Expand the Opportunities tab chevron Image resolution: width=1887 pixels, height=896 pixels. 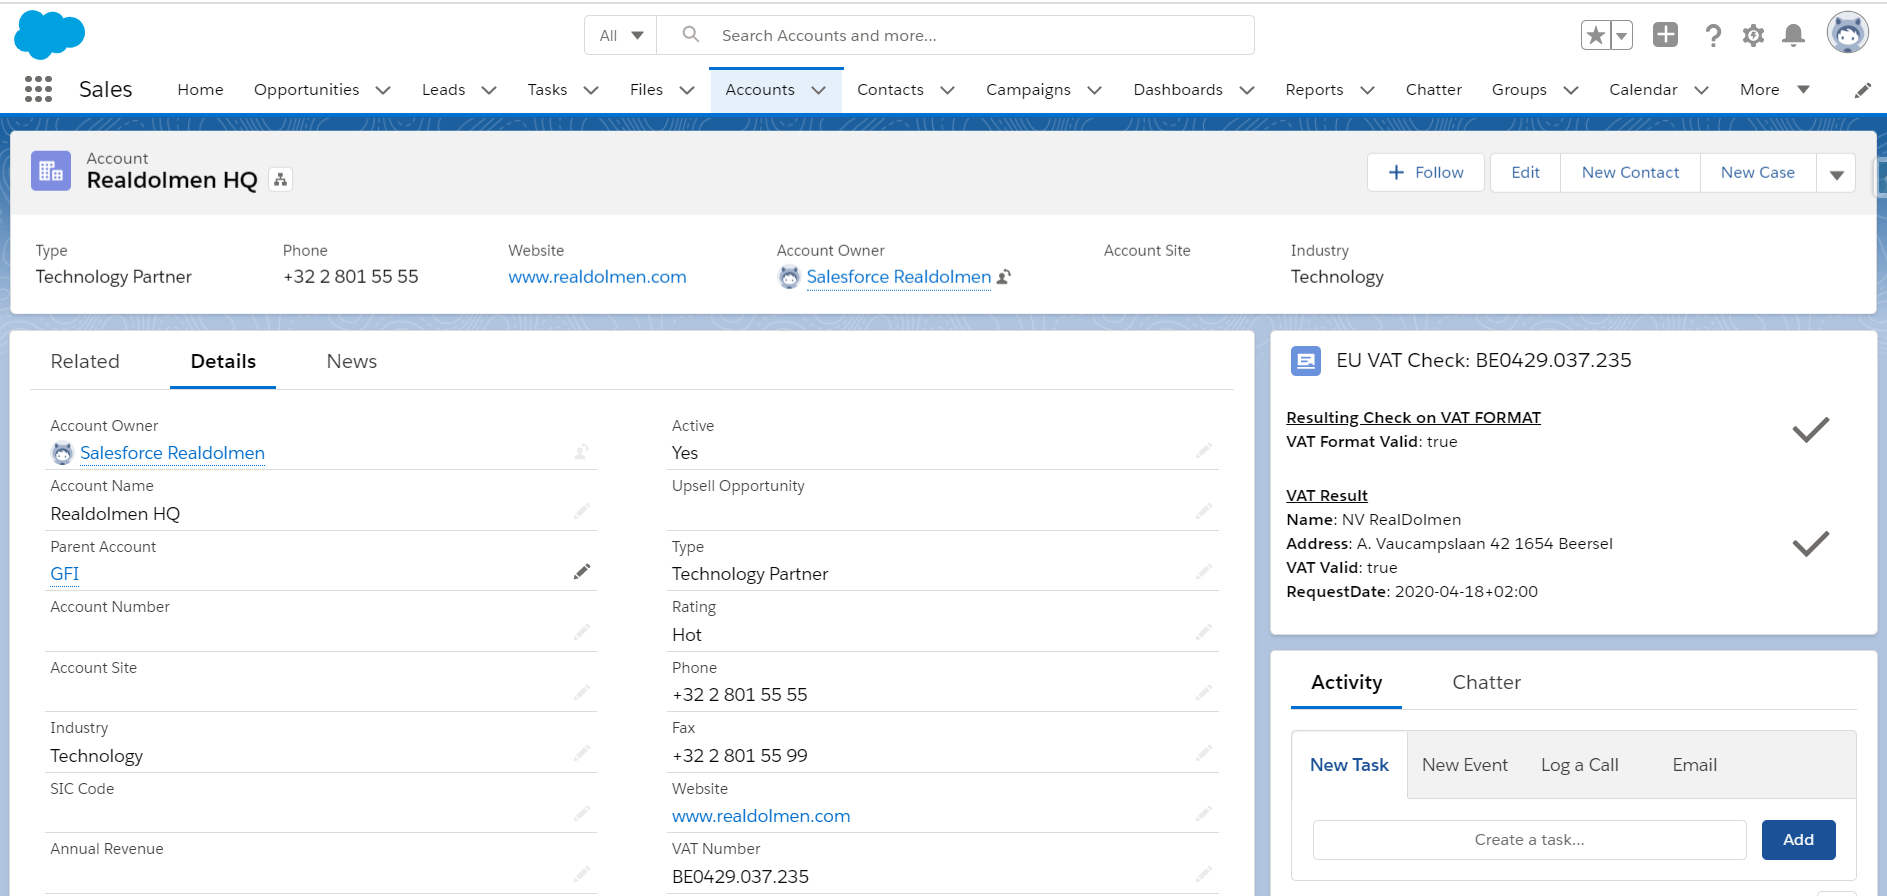point(383,90)
